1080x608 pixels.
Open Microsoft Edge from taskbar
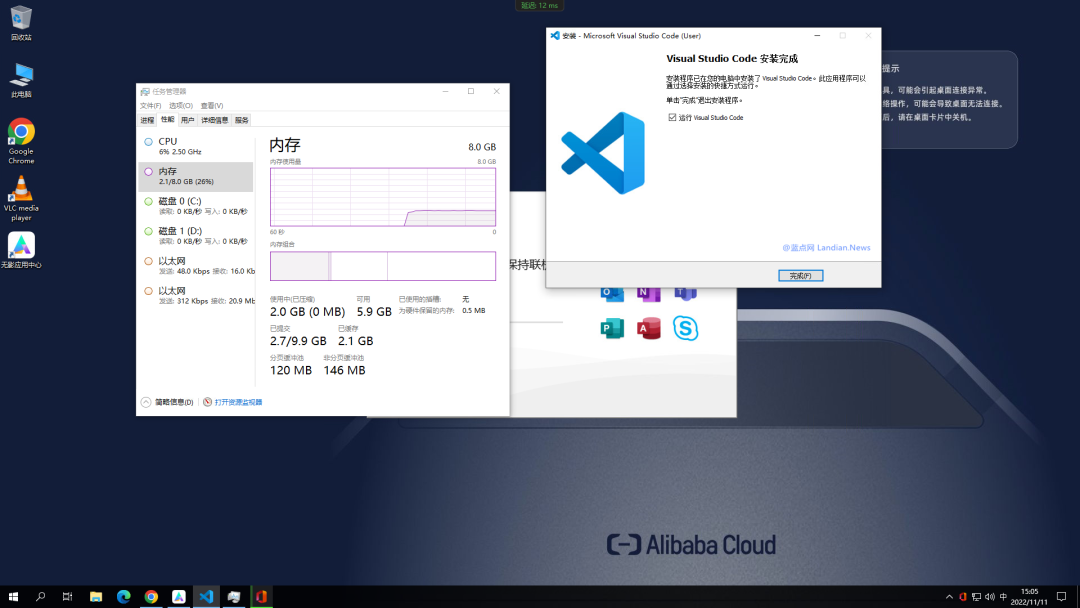coord(123,596)
